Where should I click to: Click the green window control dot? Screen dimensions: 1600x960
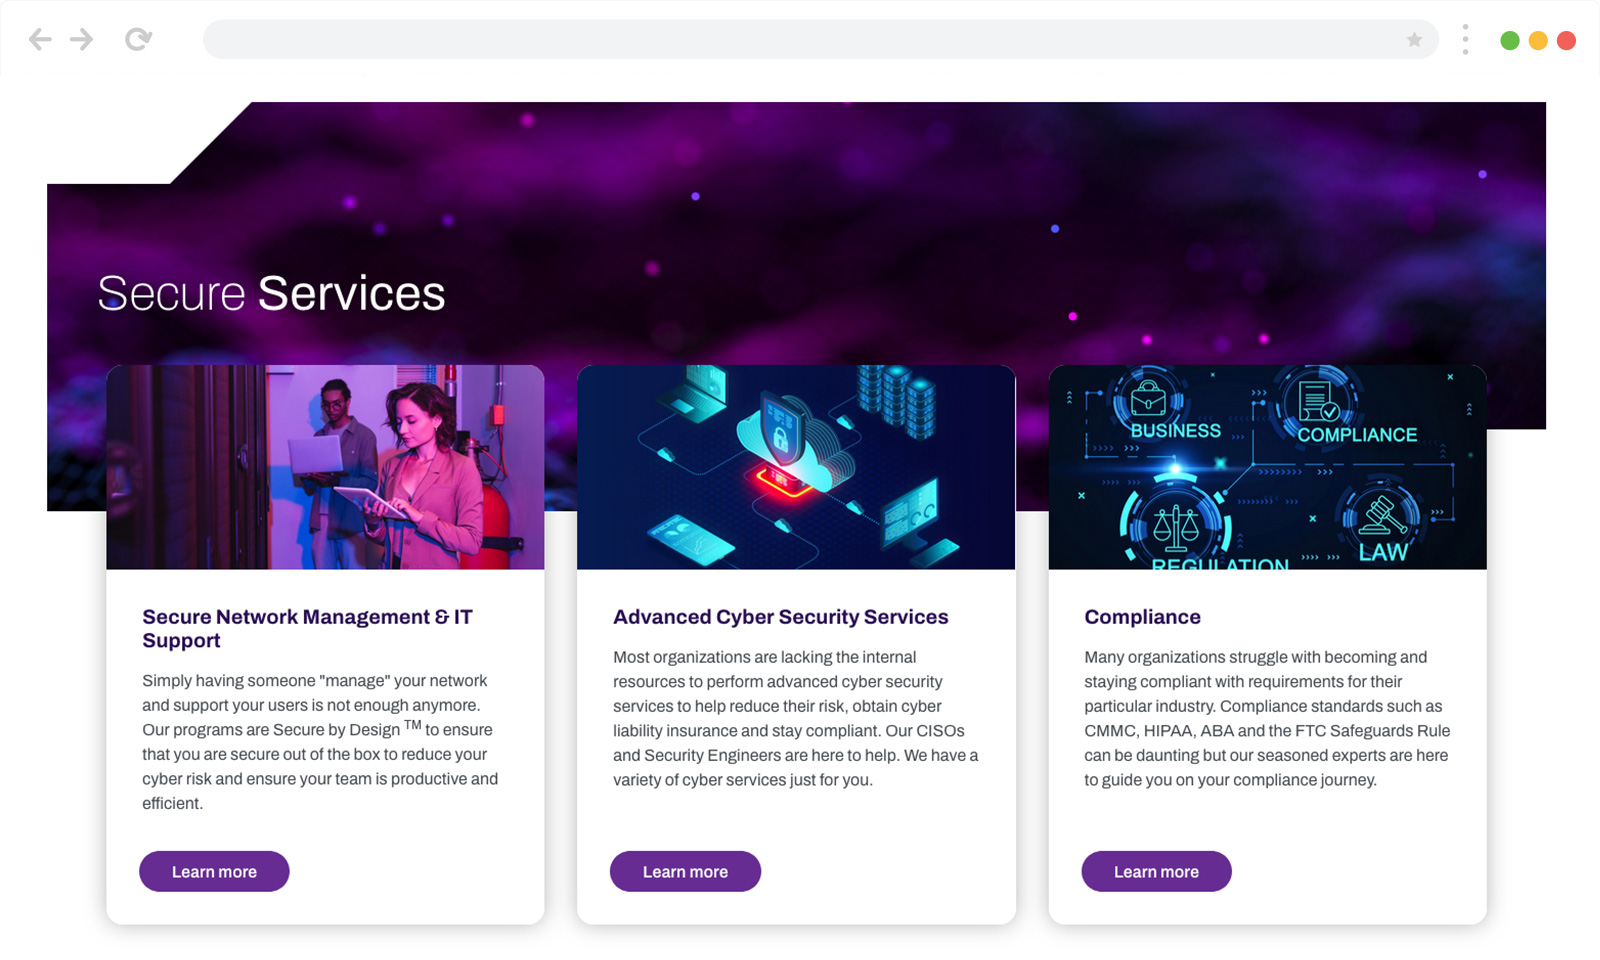(1510, 40)
